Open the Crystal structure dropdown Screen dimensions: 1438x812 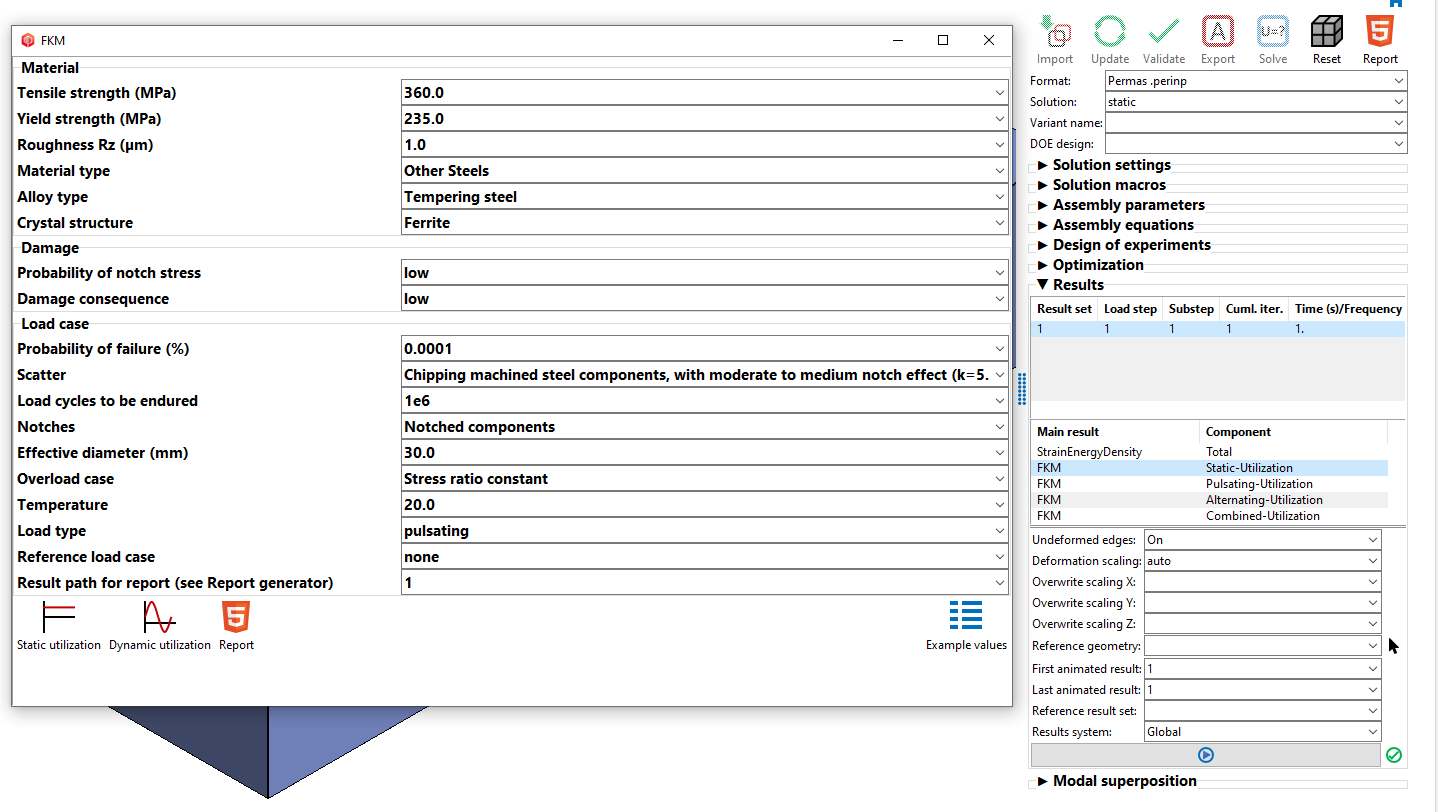1000,223
